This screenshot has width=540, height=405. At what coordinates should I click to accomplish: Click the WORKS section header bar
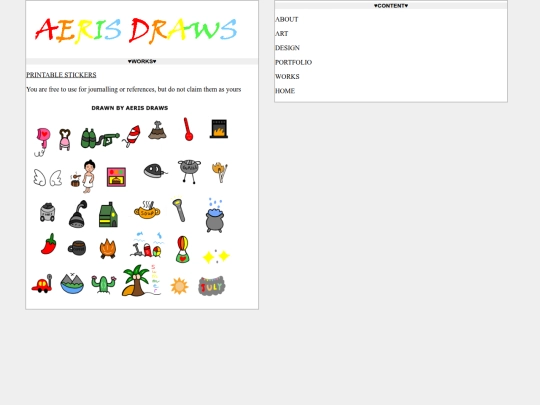[142, 61]
